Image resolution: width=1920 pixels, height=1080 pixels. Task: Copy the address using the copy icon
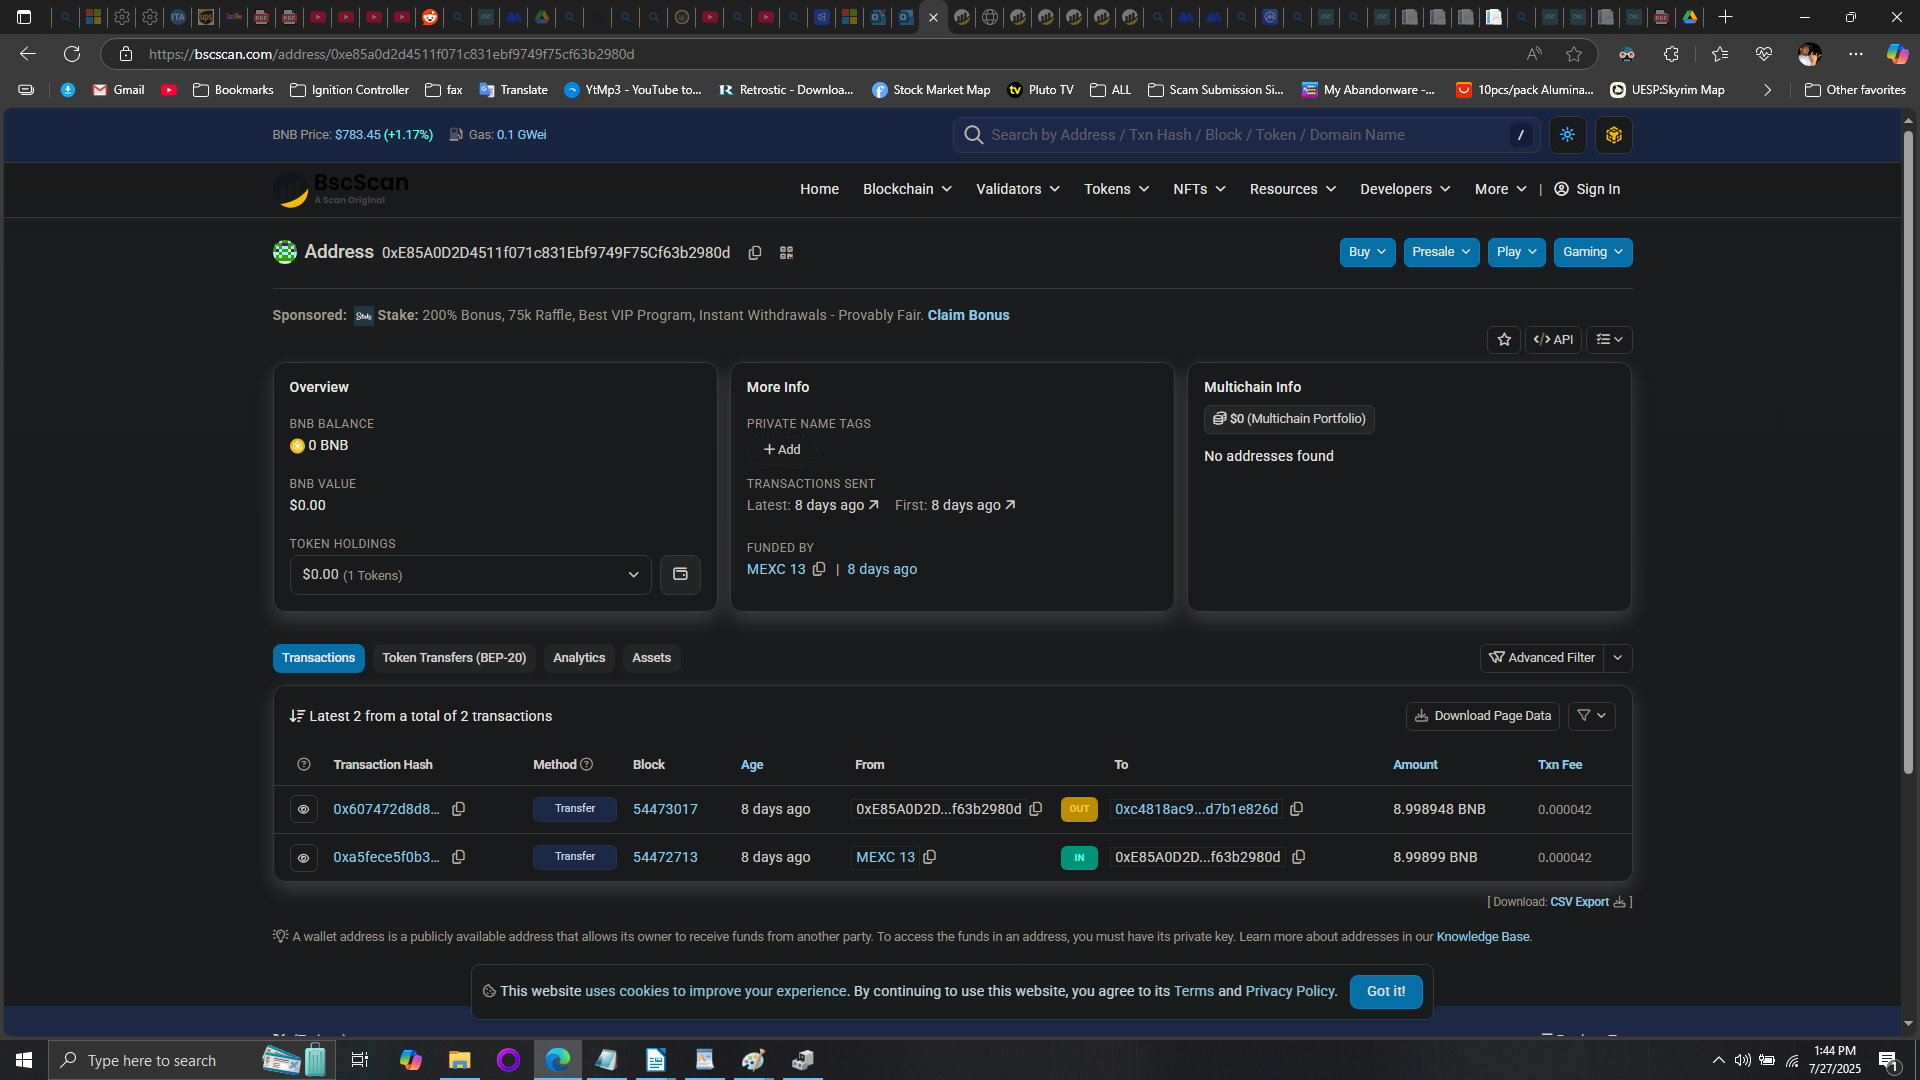755,253
